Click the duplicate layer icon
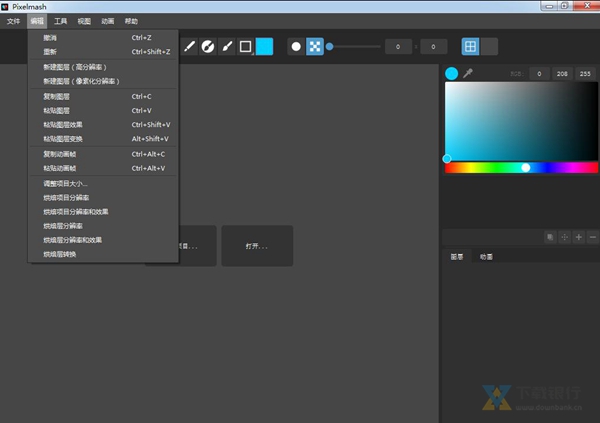Viewport: 600px width, 423px height. [550, 237]
